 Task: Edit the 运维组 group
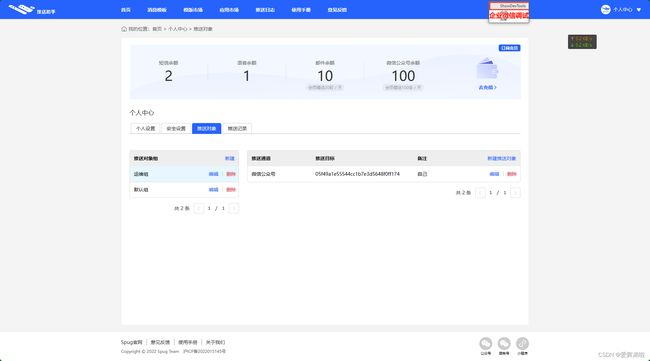213,174
